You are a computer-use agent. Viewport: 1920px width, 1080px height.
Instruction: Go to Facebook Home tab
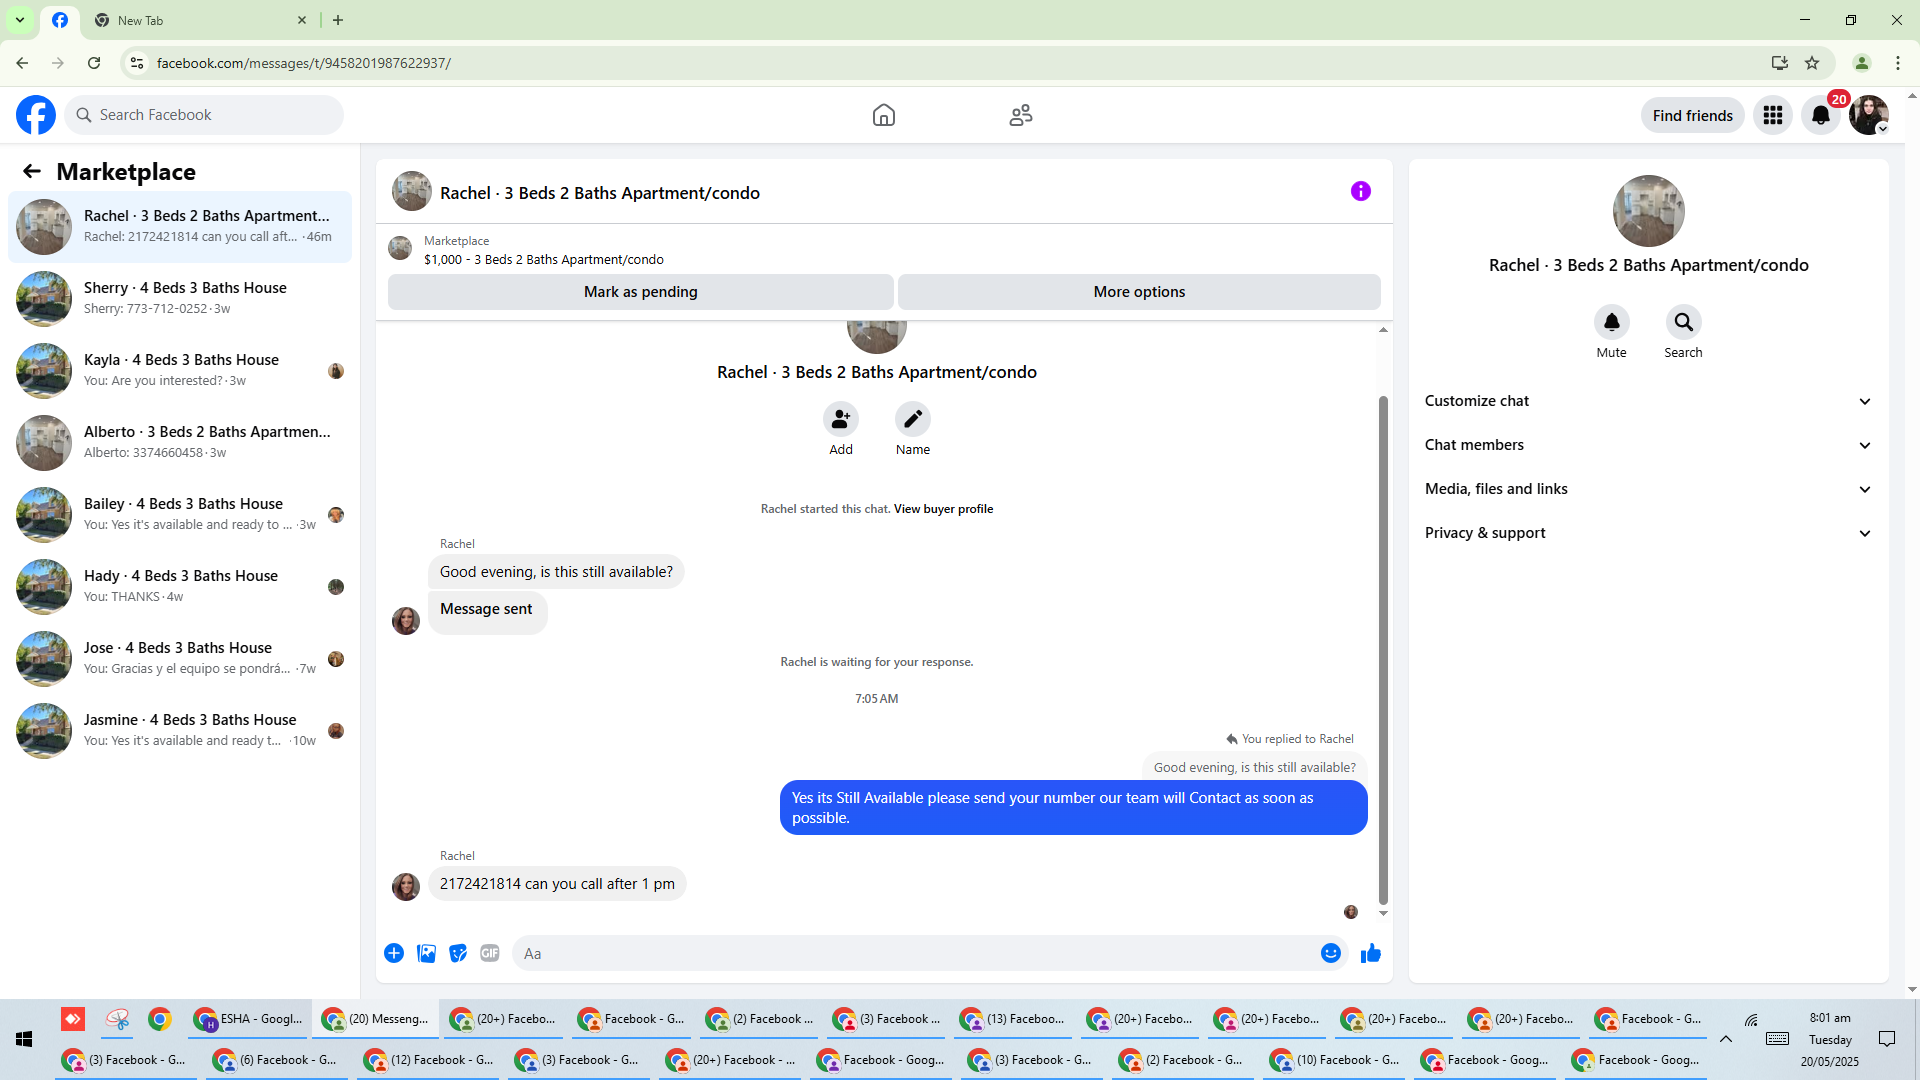pos(883,115)
